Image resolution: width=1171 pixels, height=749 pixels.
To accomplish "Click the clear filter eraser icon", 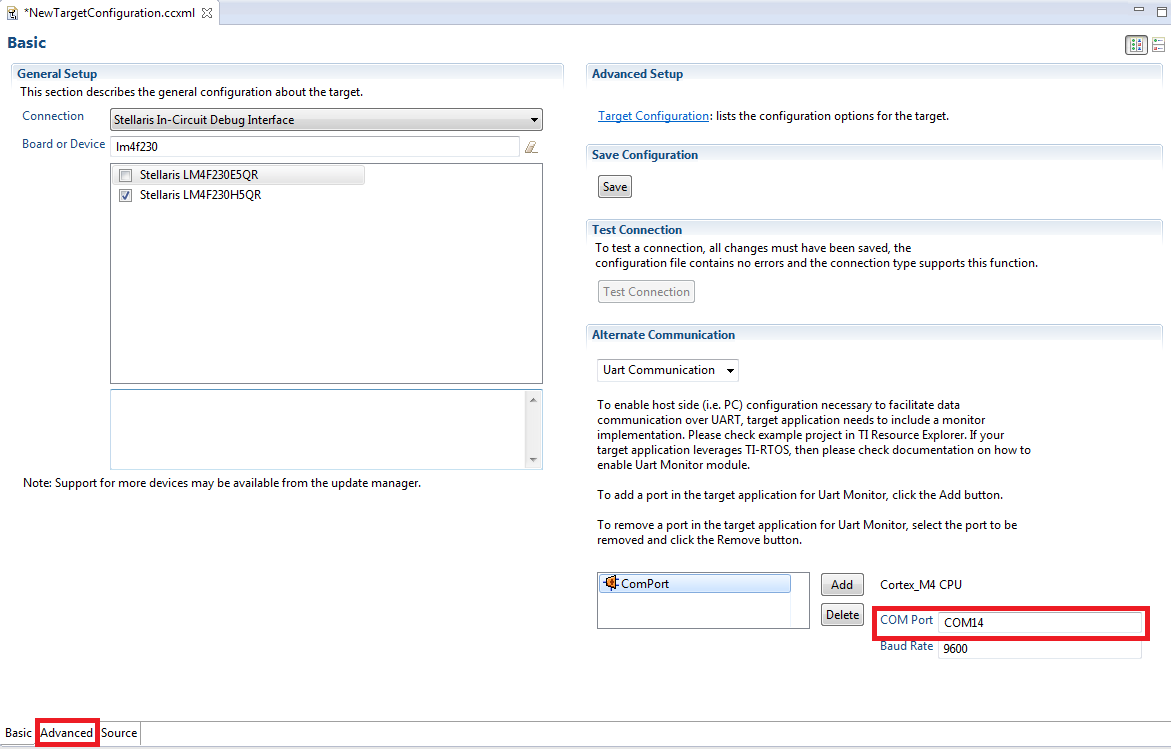I will [531, 147].
